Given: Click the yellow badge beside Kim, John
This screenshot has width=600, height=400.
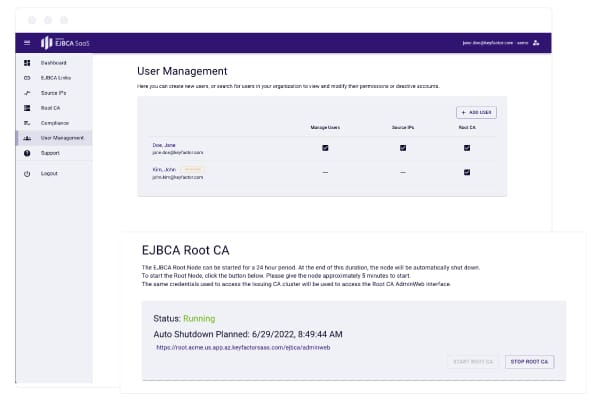Looking at the screenshot, I should pos(192,169).
